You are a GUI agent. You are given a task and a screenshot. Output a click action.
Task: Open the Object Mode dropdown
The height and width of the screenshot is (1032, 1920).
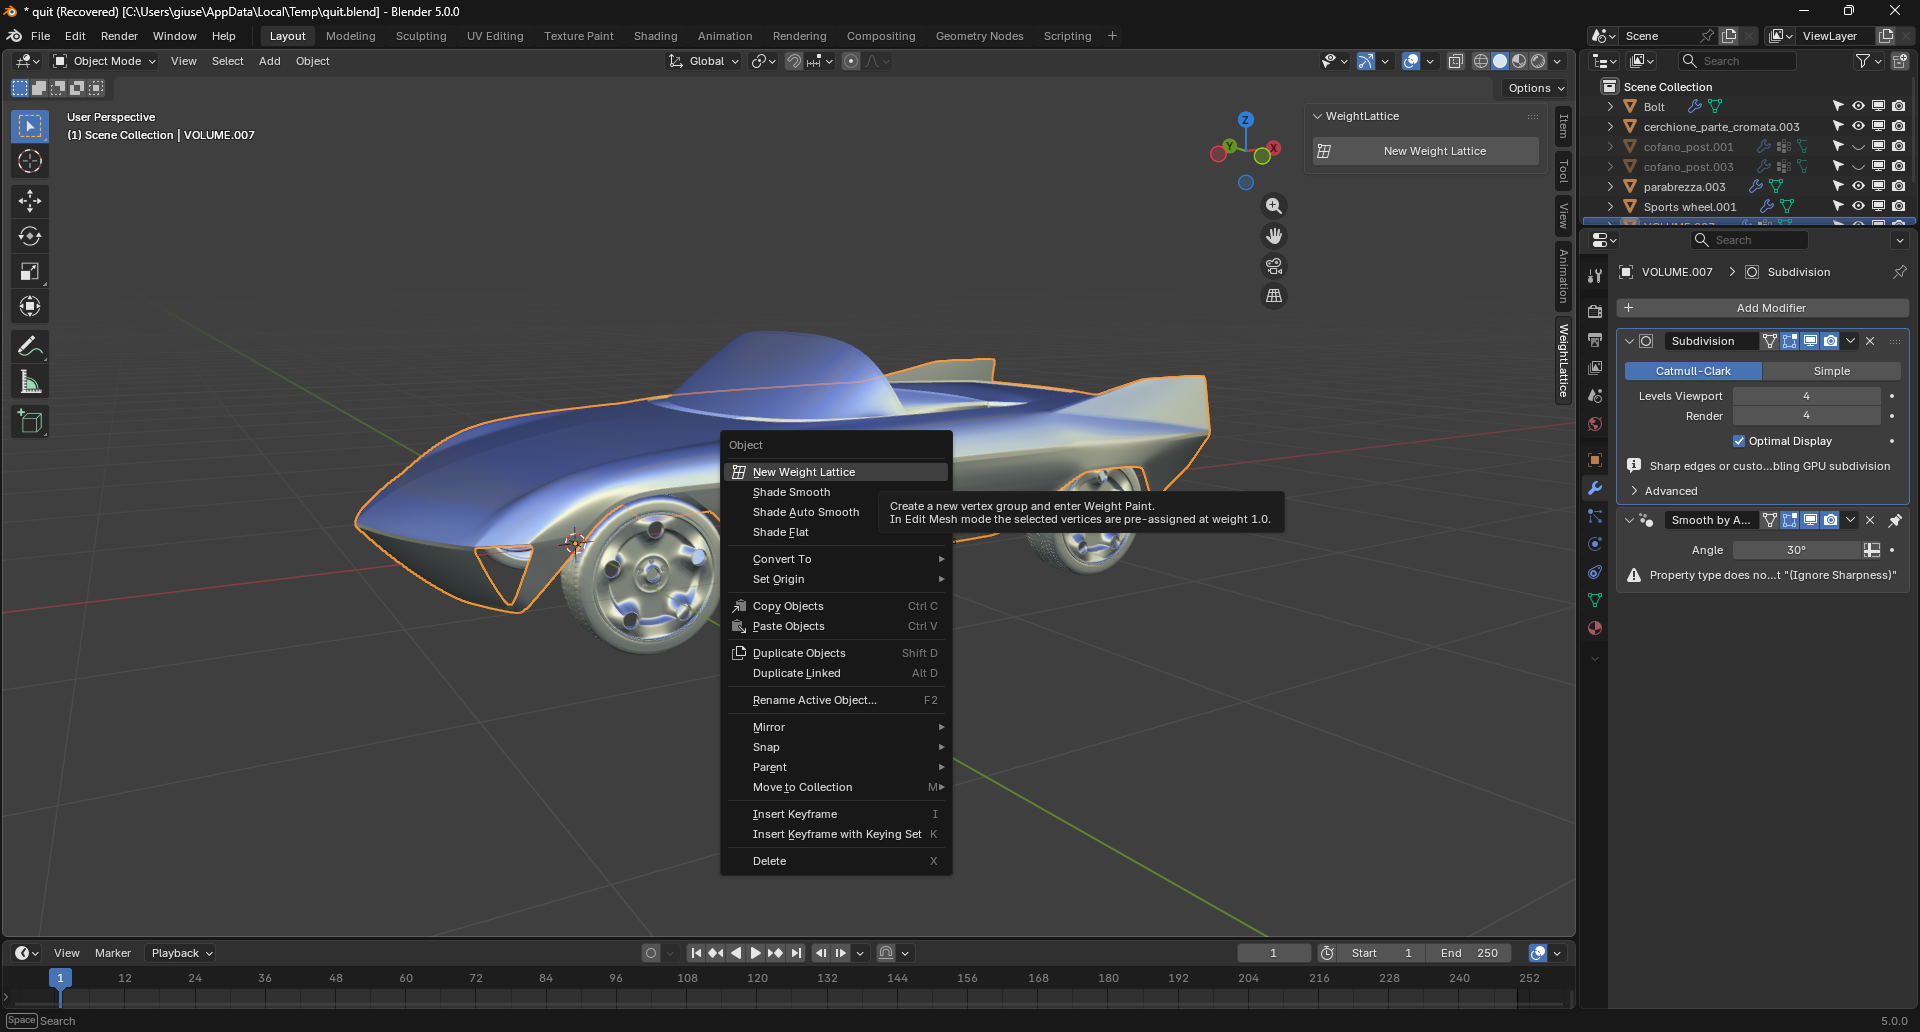click(x=105, y=61)
